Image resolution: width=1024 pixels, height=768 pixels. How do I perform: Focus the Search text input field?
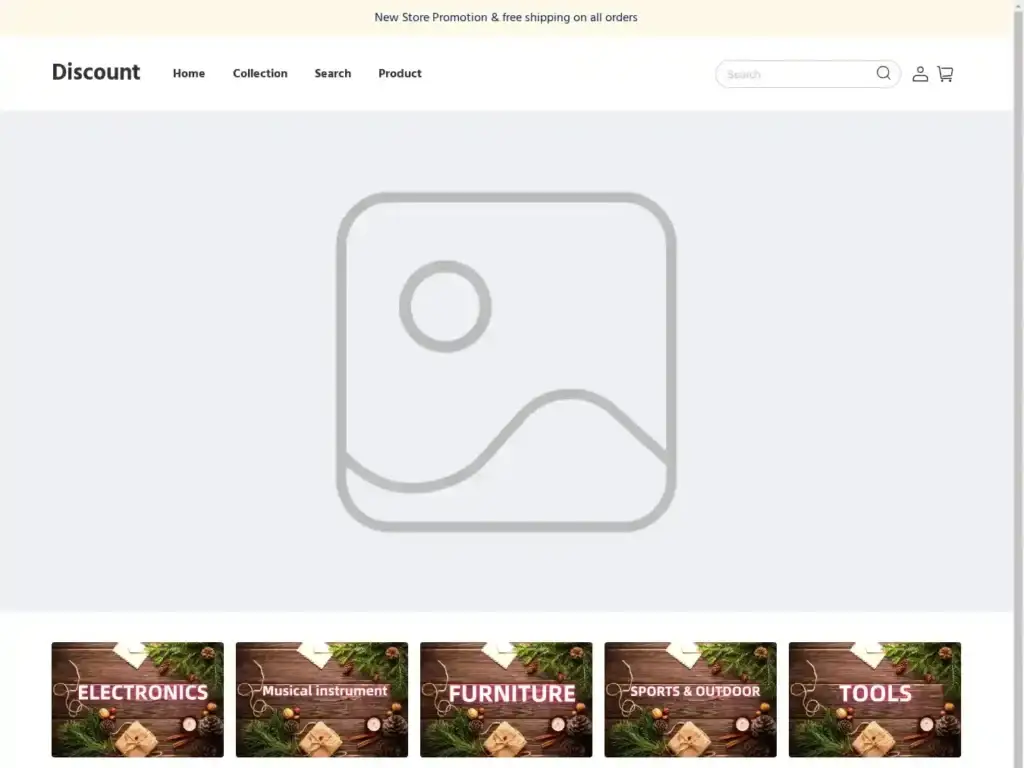pos(795,74)
